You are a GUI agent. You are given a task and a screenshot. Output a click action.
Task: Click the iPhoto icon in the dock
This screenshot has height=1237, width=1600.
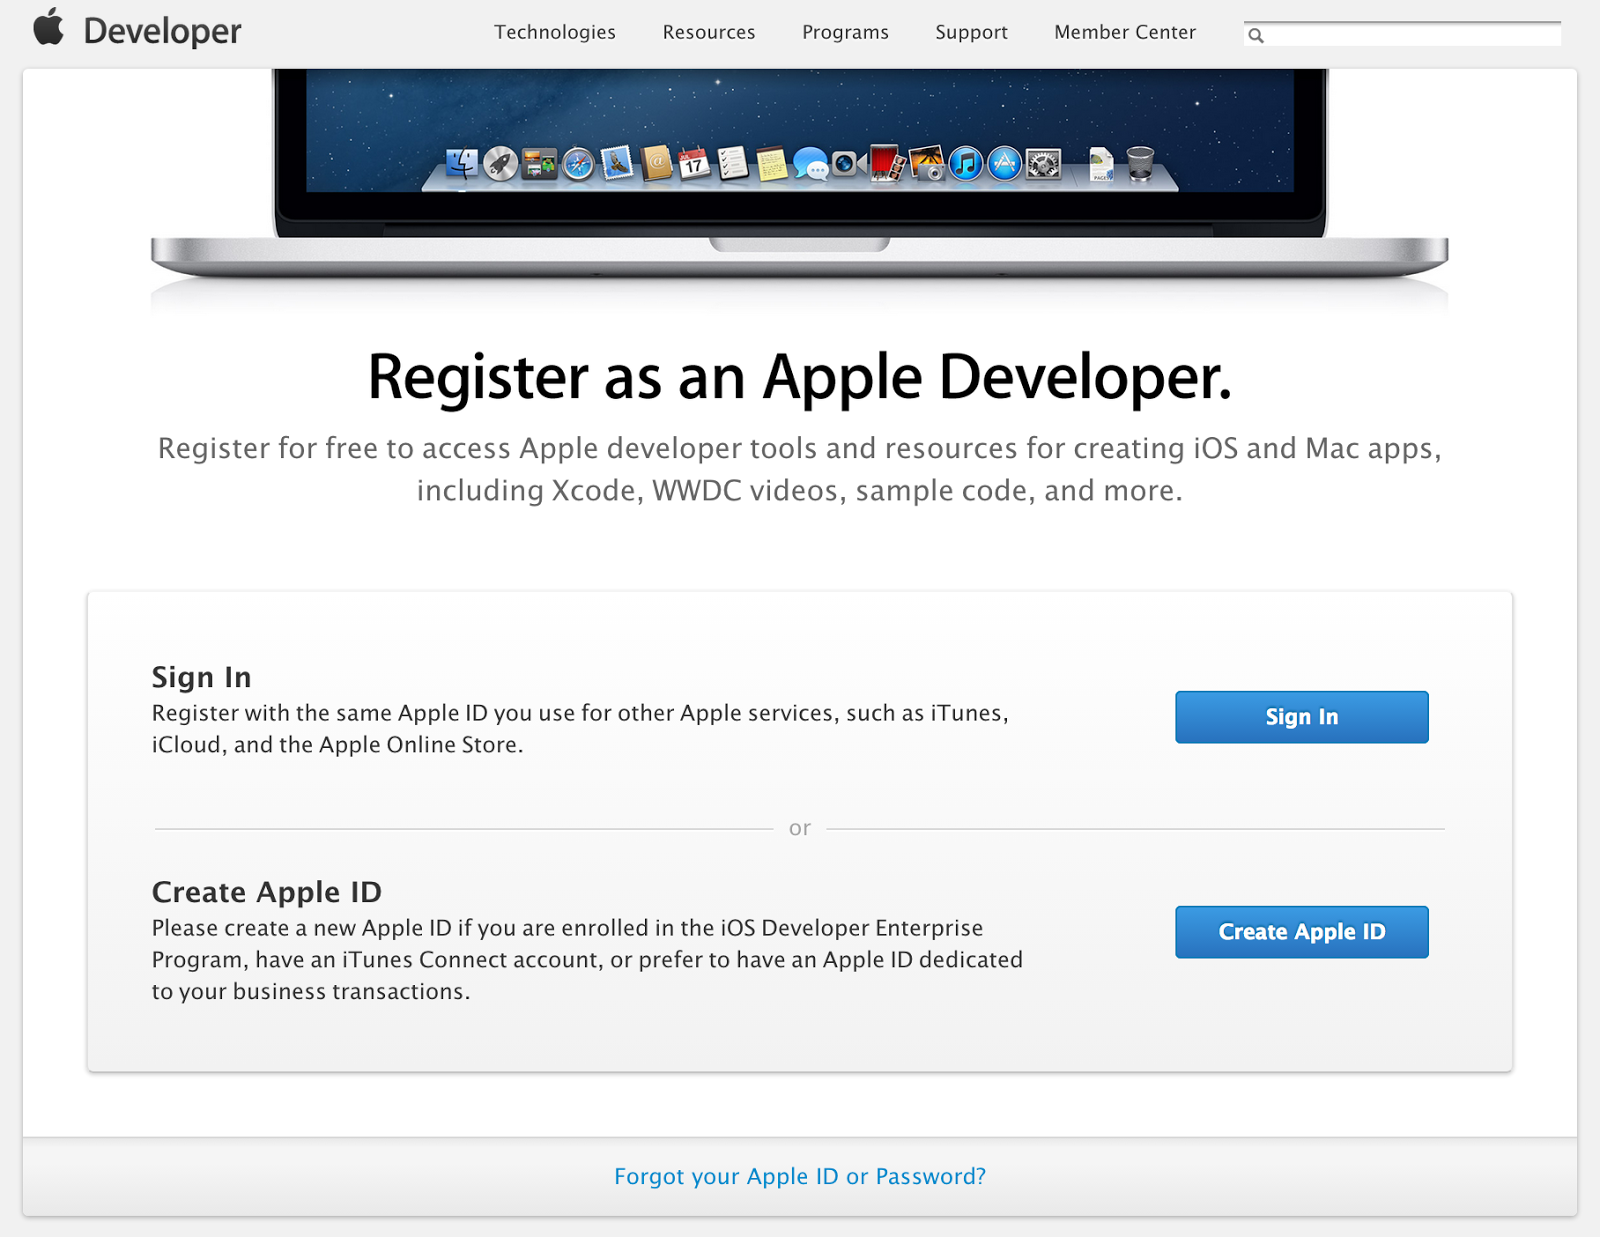pyautogui.click(x=927, y=163)
